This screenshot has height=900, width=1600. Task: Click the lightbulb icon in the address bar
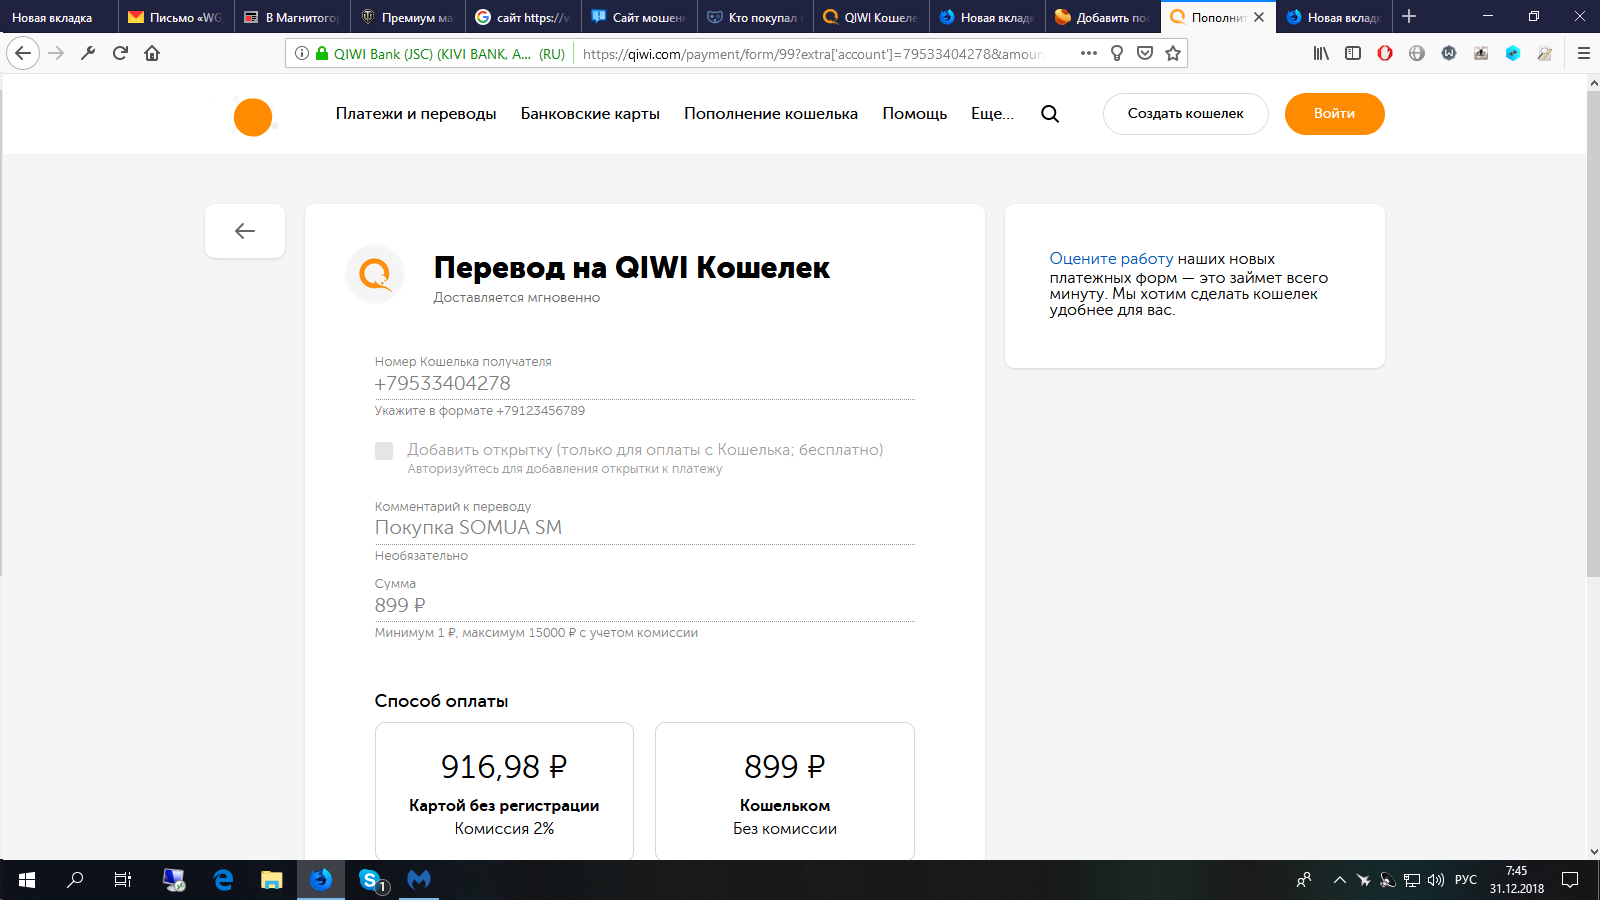pos(1117,53)
